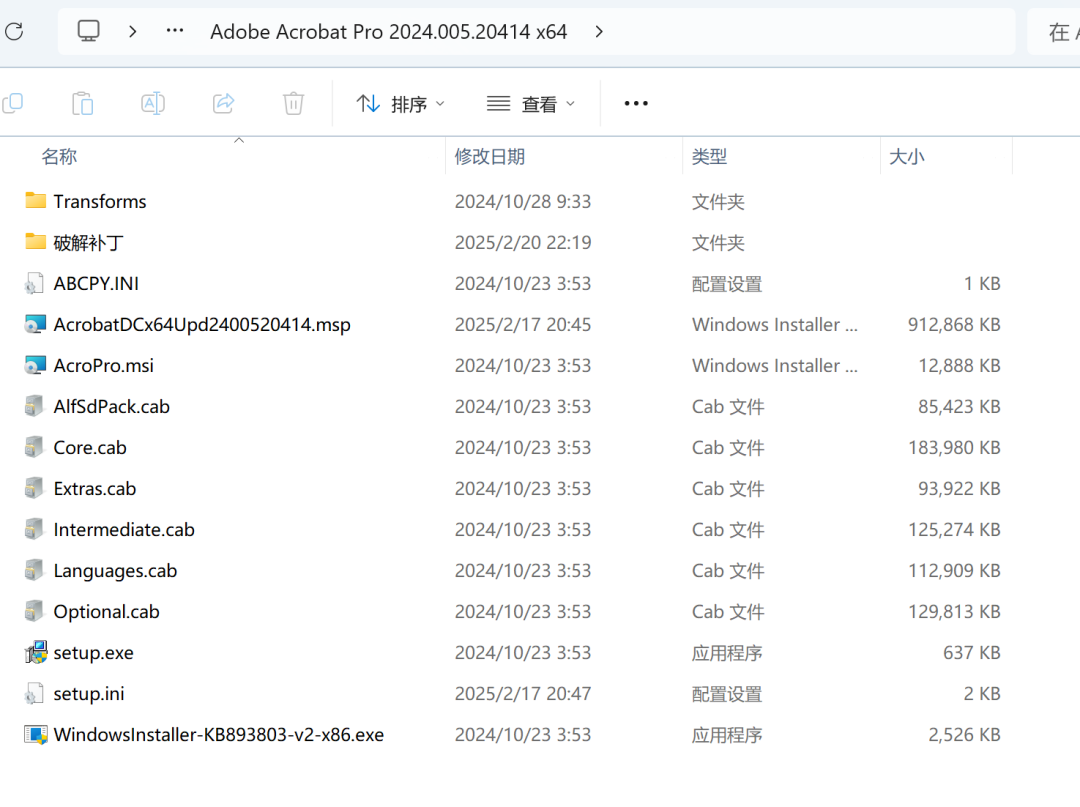The height and width of the screenshot is (807, 1080).
Task: Show hidden path via ellipsis in address bar
Action: [x=175, y=31]
